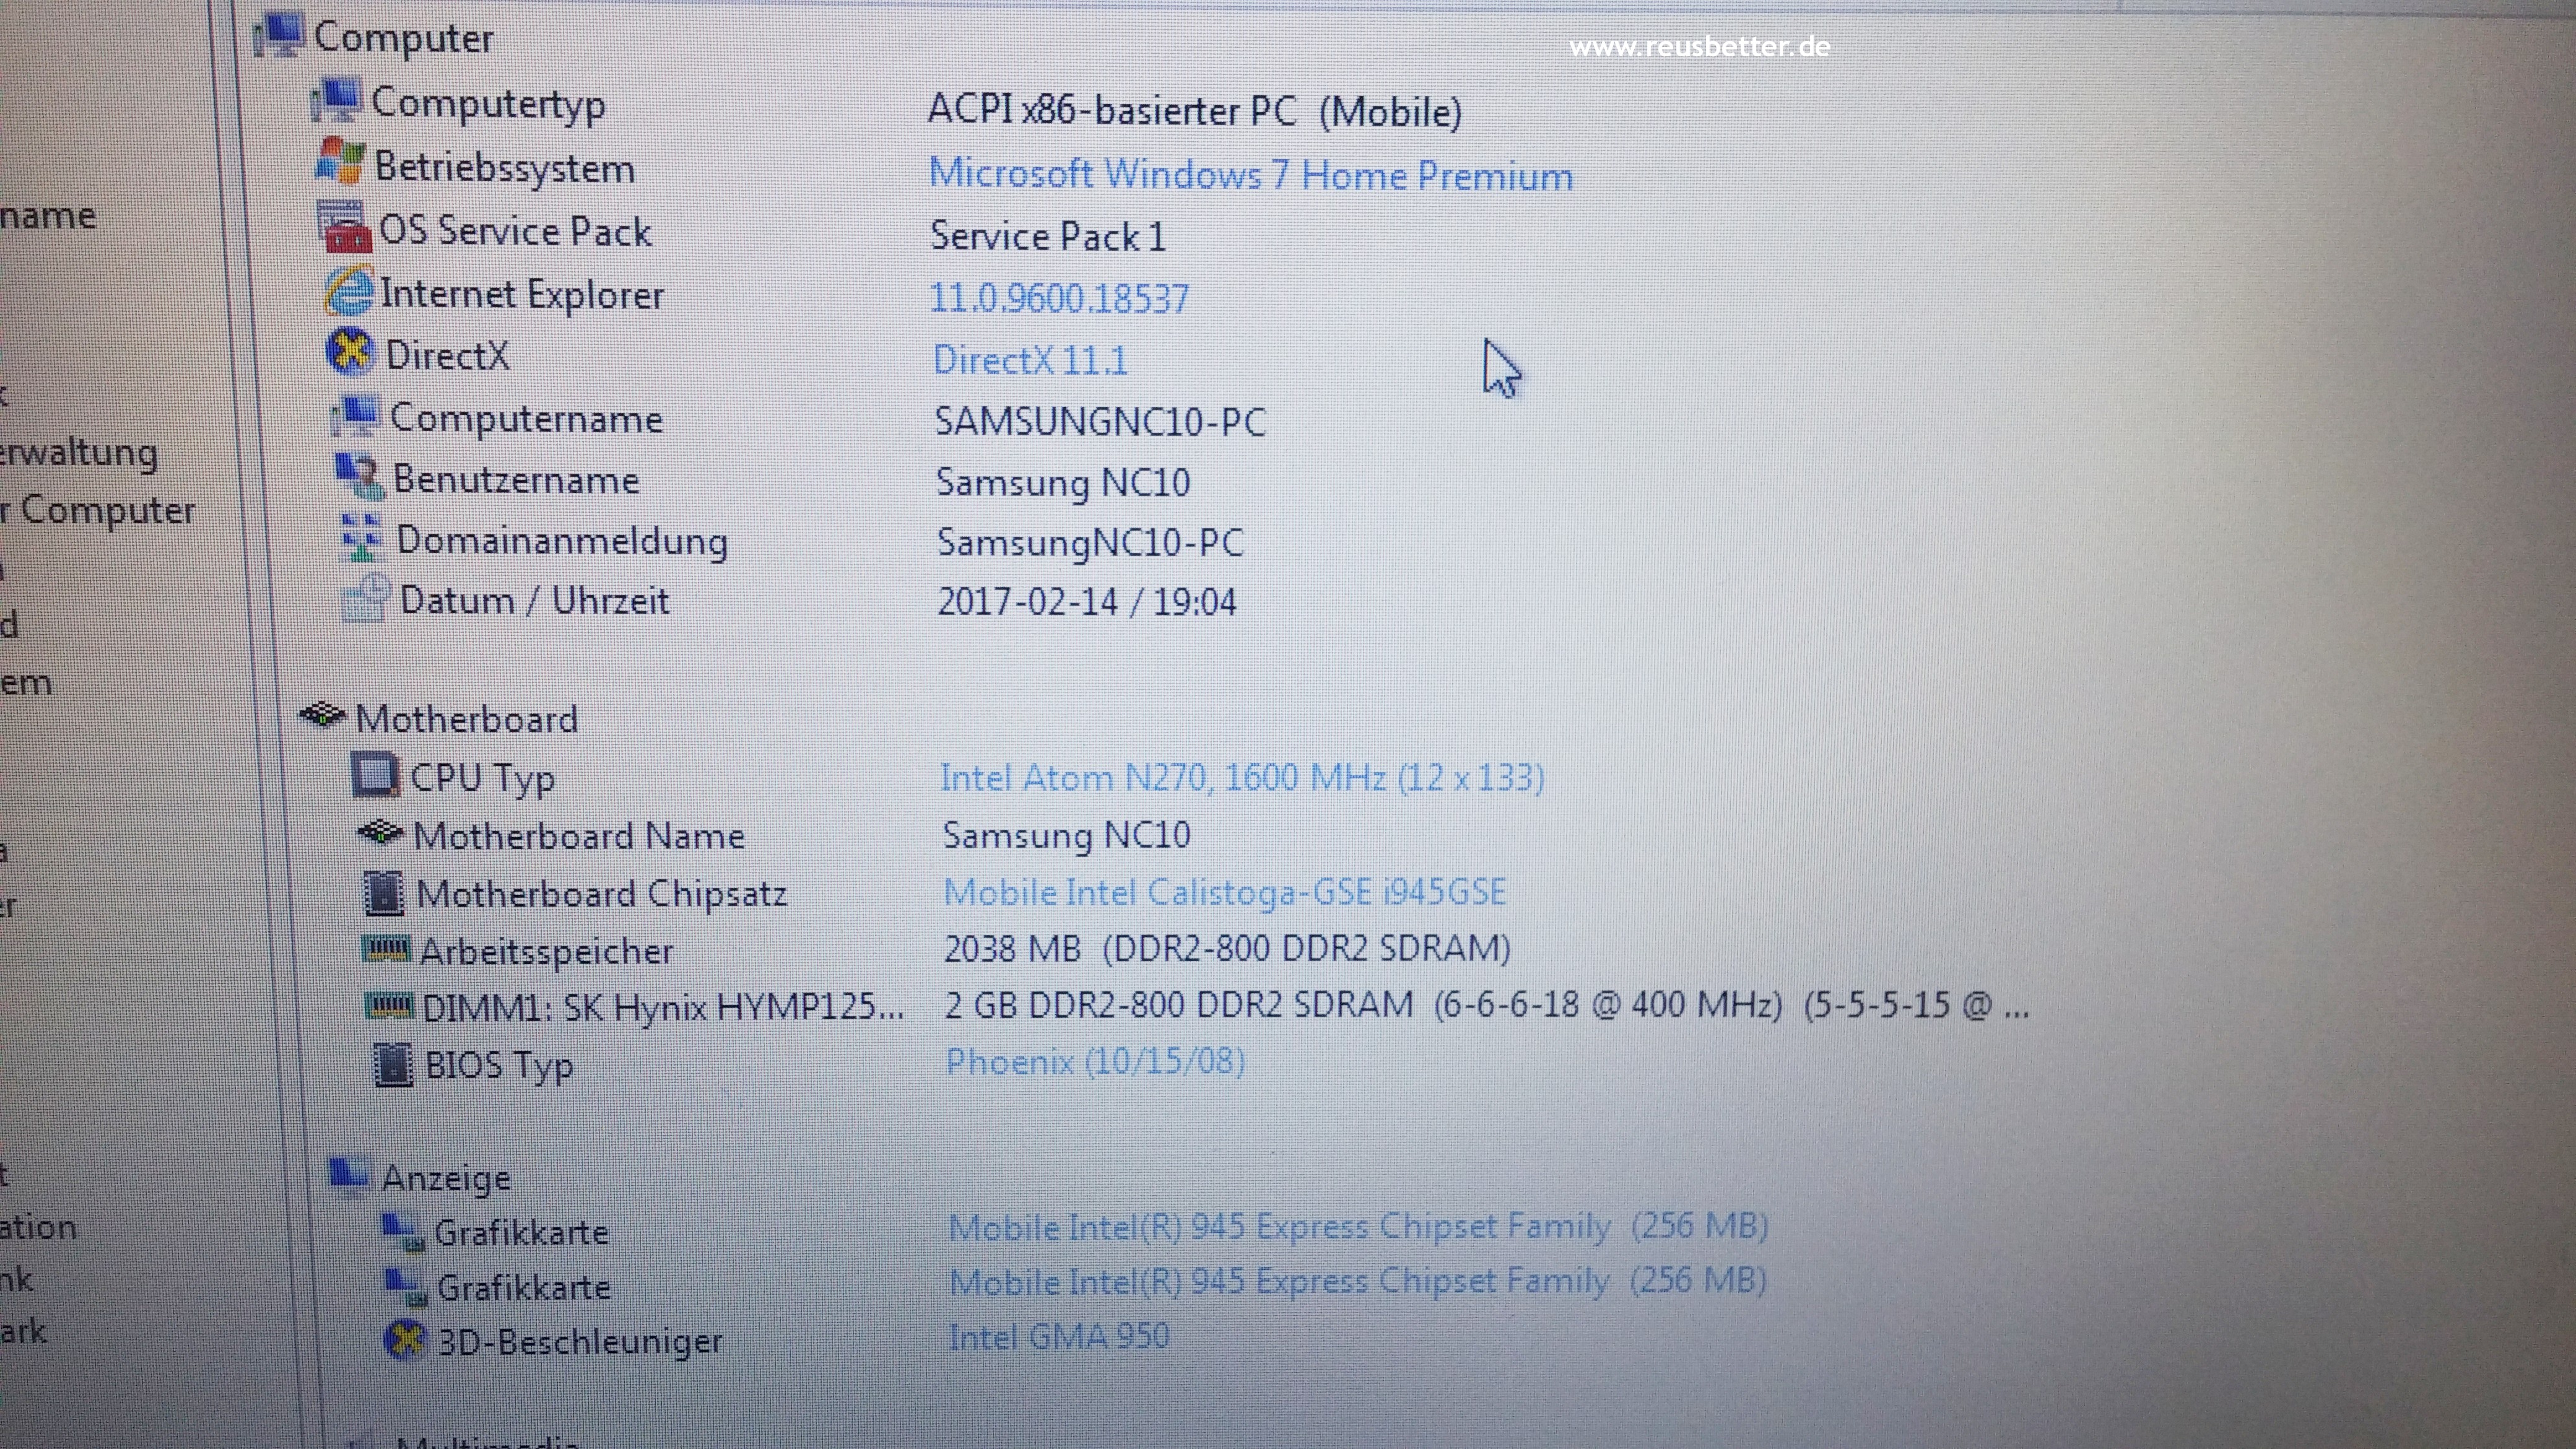Viewport: 2576px width, 1449px height.
Task: Open the Microsoft Windows 7 Home Premium link
Action: coord(1251,175)
